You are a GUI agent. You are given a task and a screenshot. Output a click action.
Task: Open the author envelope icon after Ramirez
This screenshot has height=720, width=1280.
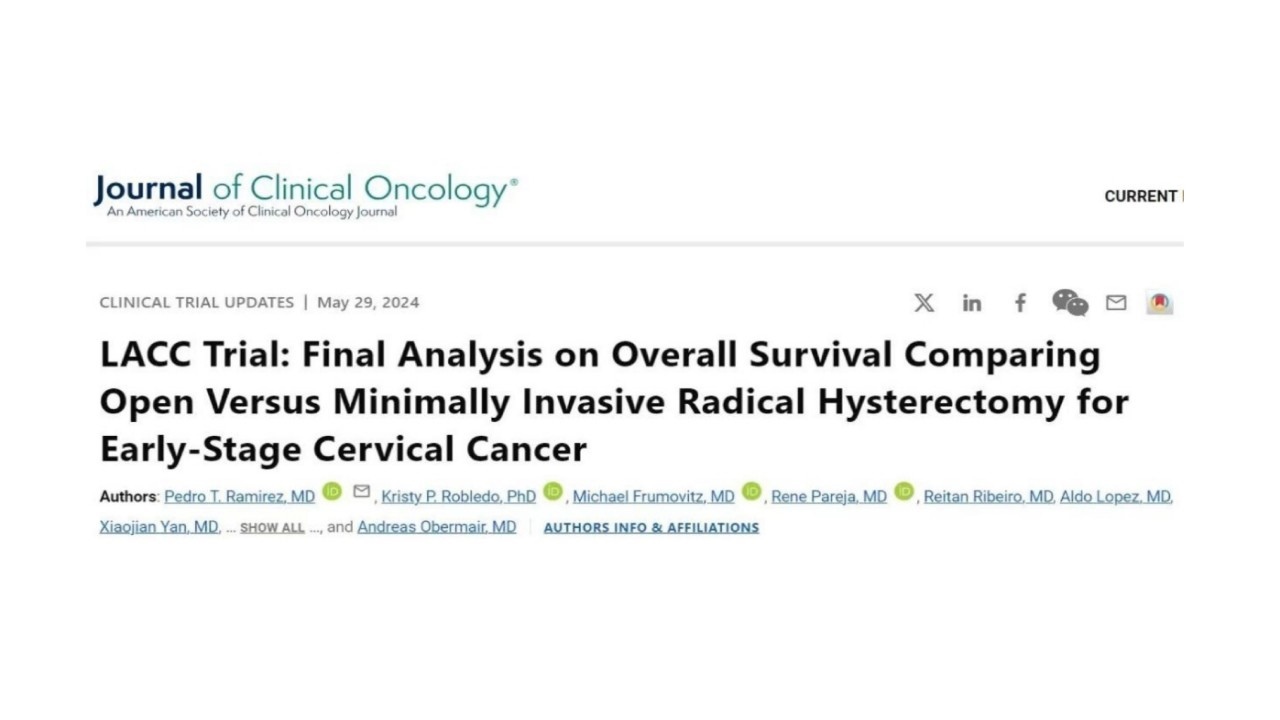click(362, 491)
